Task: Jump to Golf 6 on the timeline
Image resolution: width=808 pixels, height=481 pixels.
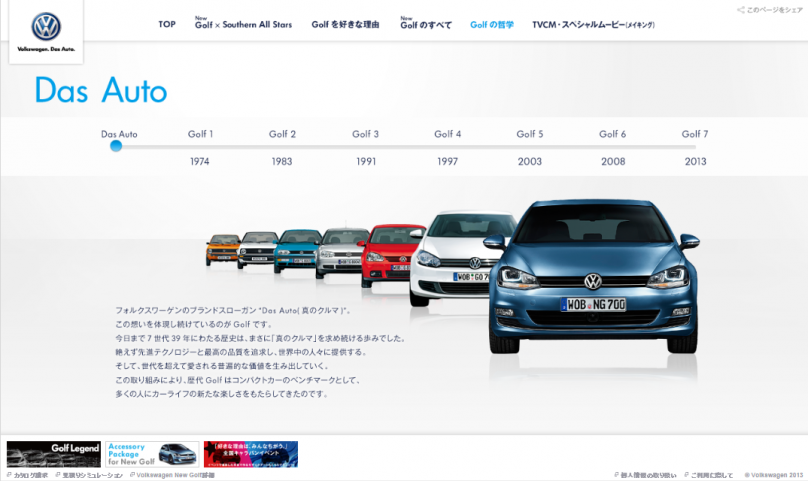Action: pyautogui.click(x=612, y=134)
